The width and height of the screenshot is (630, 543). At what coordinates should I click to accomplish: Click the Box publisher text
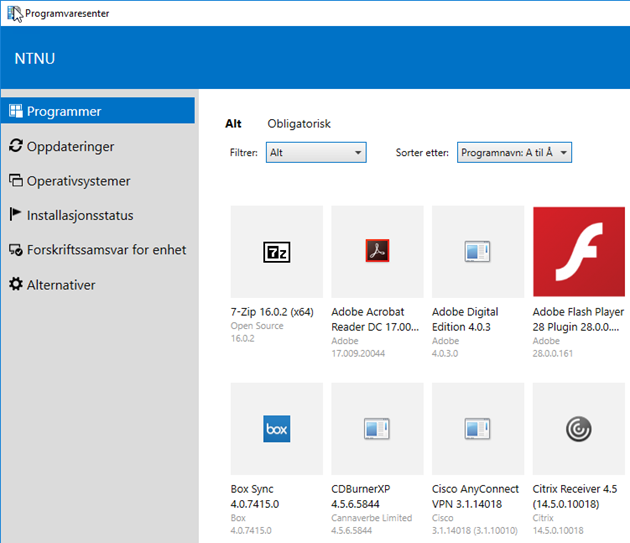pyautogui.click(x=238, y=518)
